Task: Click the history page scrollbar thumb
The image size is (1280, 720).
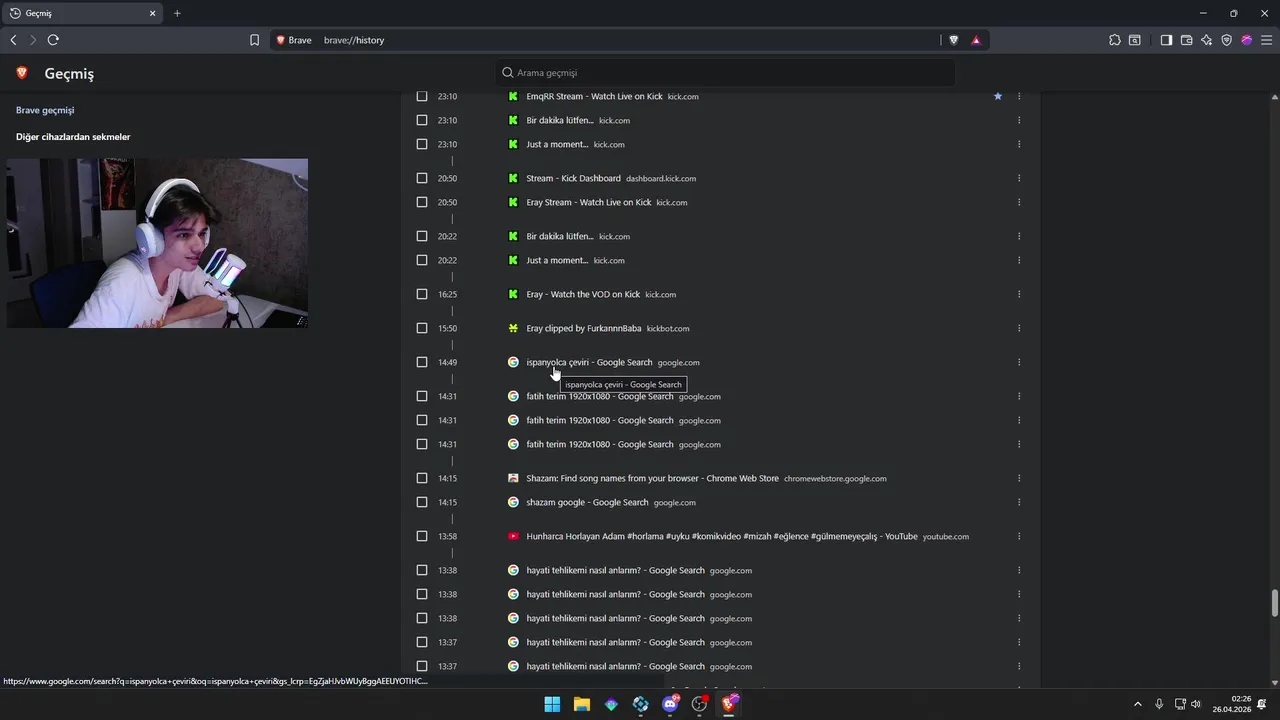Action: (x=1275, y=604)
